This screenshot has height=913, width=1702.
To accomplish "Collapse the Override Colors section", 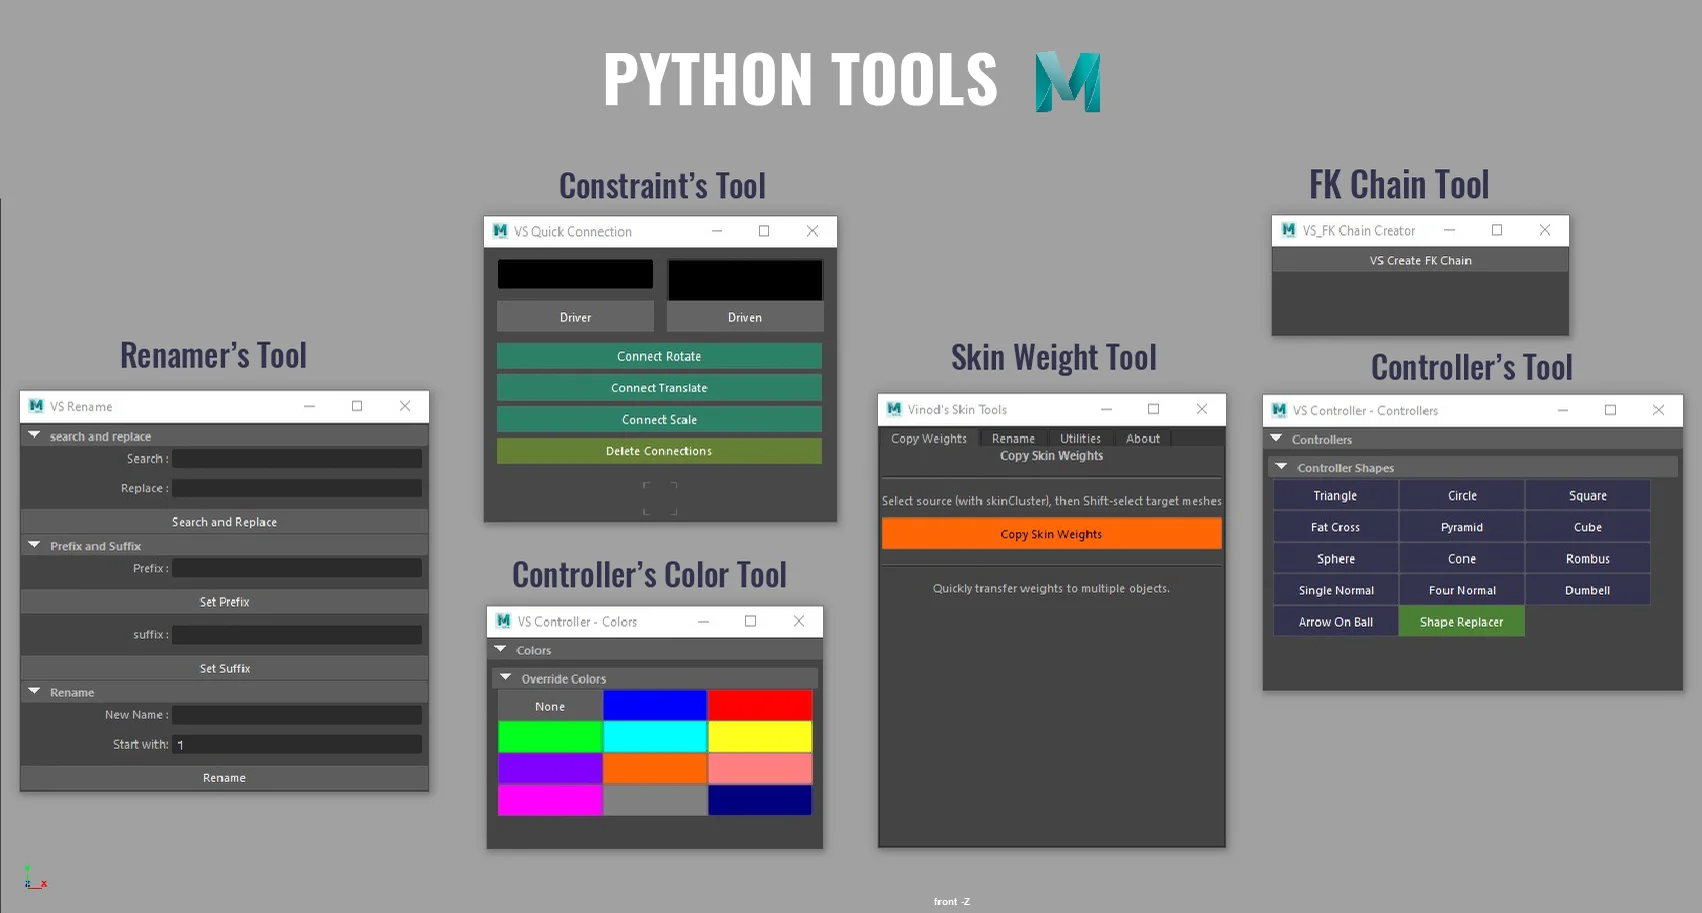I will point(506,678).
